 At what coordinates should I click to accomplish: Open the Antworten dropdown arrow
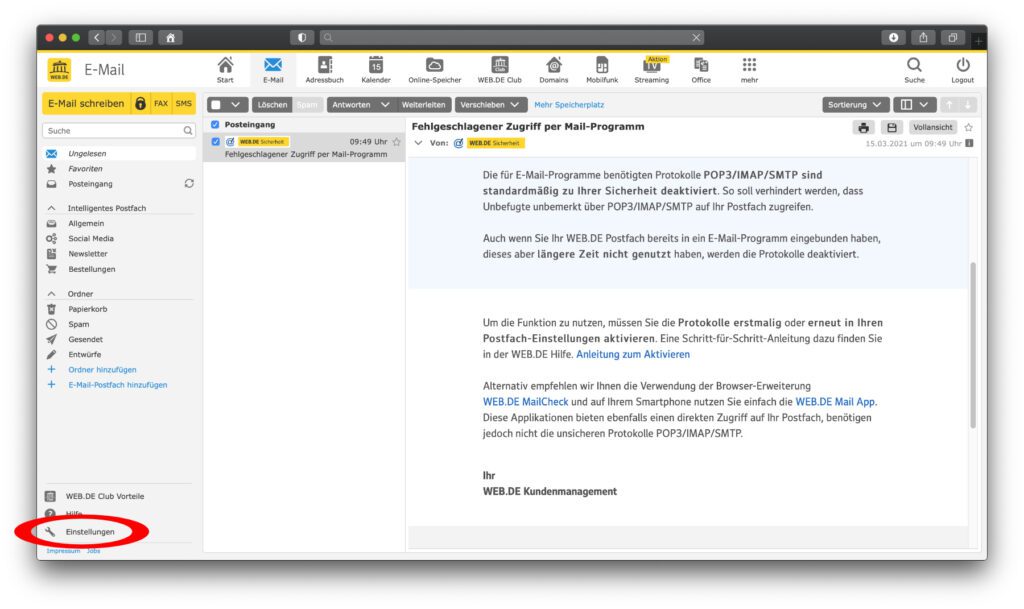[x=385, y=104]
